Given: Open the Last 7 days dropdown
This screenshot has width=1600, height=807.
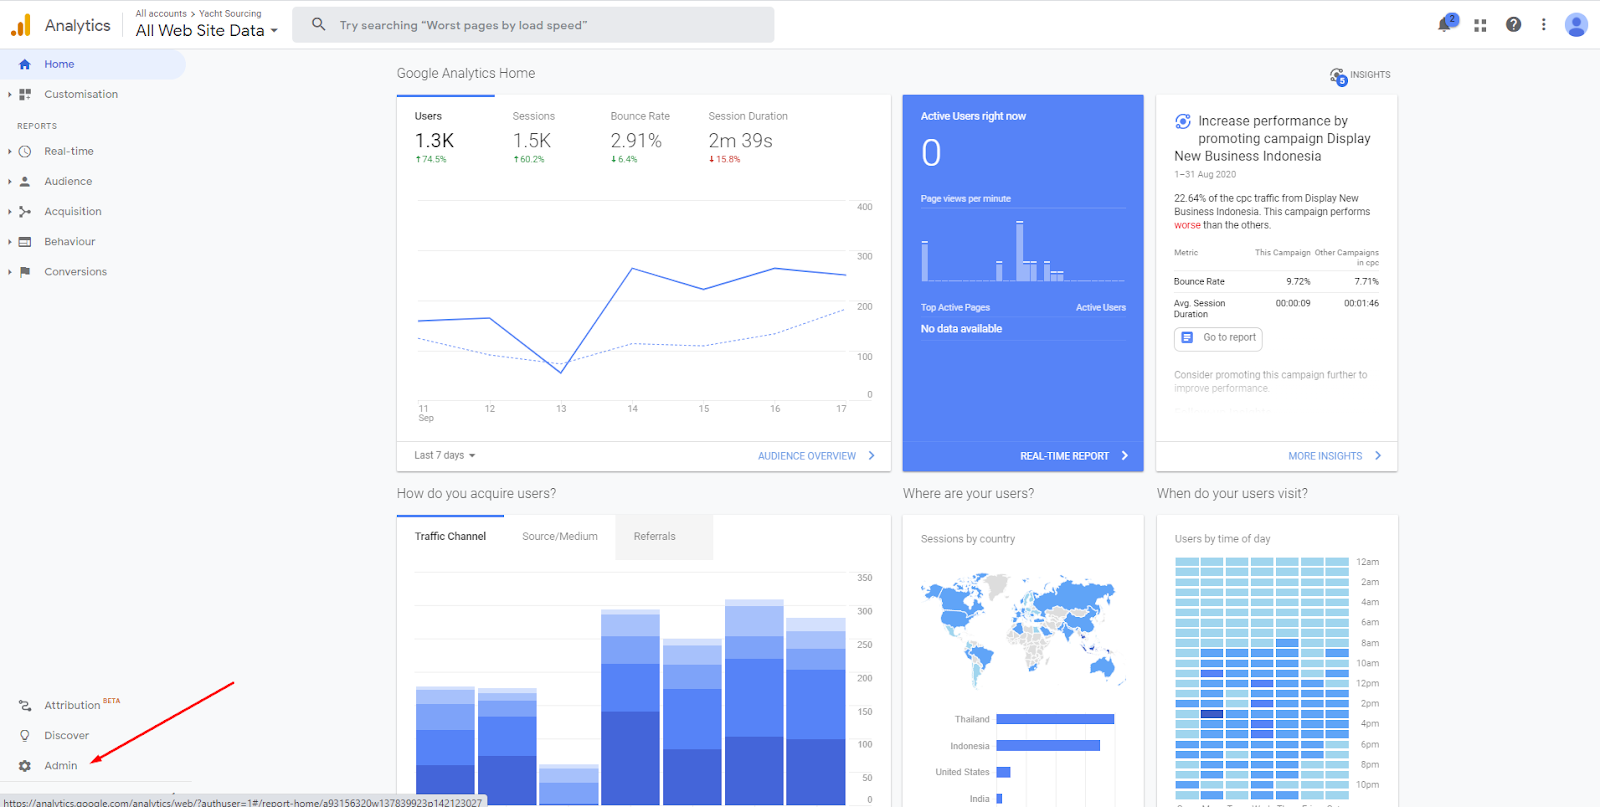Looking at the screenshot, I should pyautogui.click(x=445, y=456).
